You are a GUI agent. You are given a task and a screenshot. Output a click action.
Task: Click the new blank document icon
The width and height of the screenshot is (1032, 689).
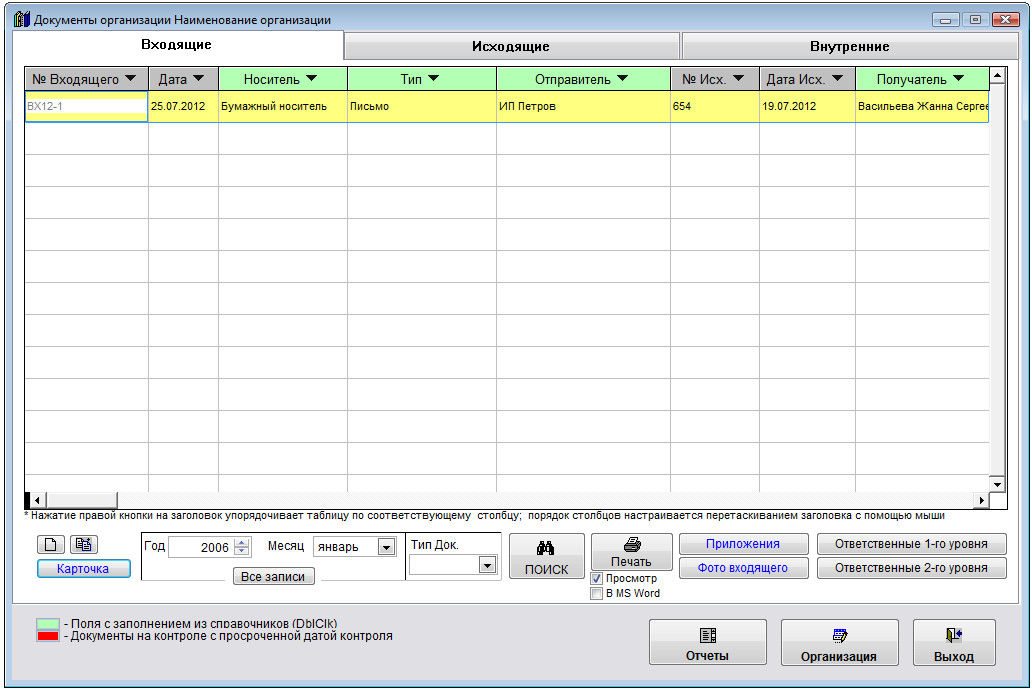pos(51,545)
